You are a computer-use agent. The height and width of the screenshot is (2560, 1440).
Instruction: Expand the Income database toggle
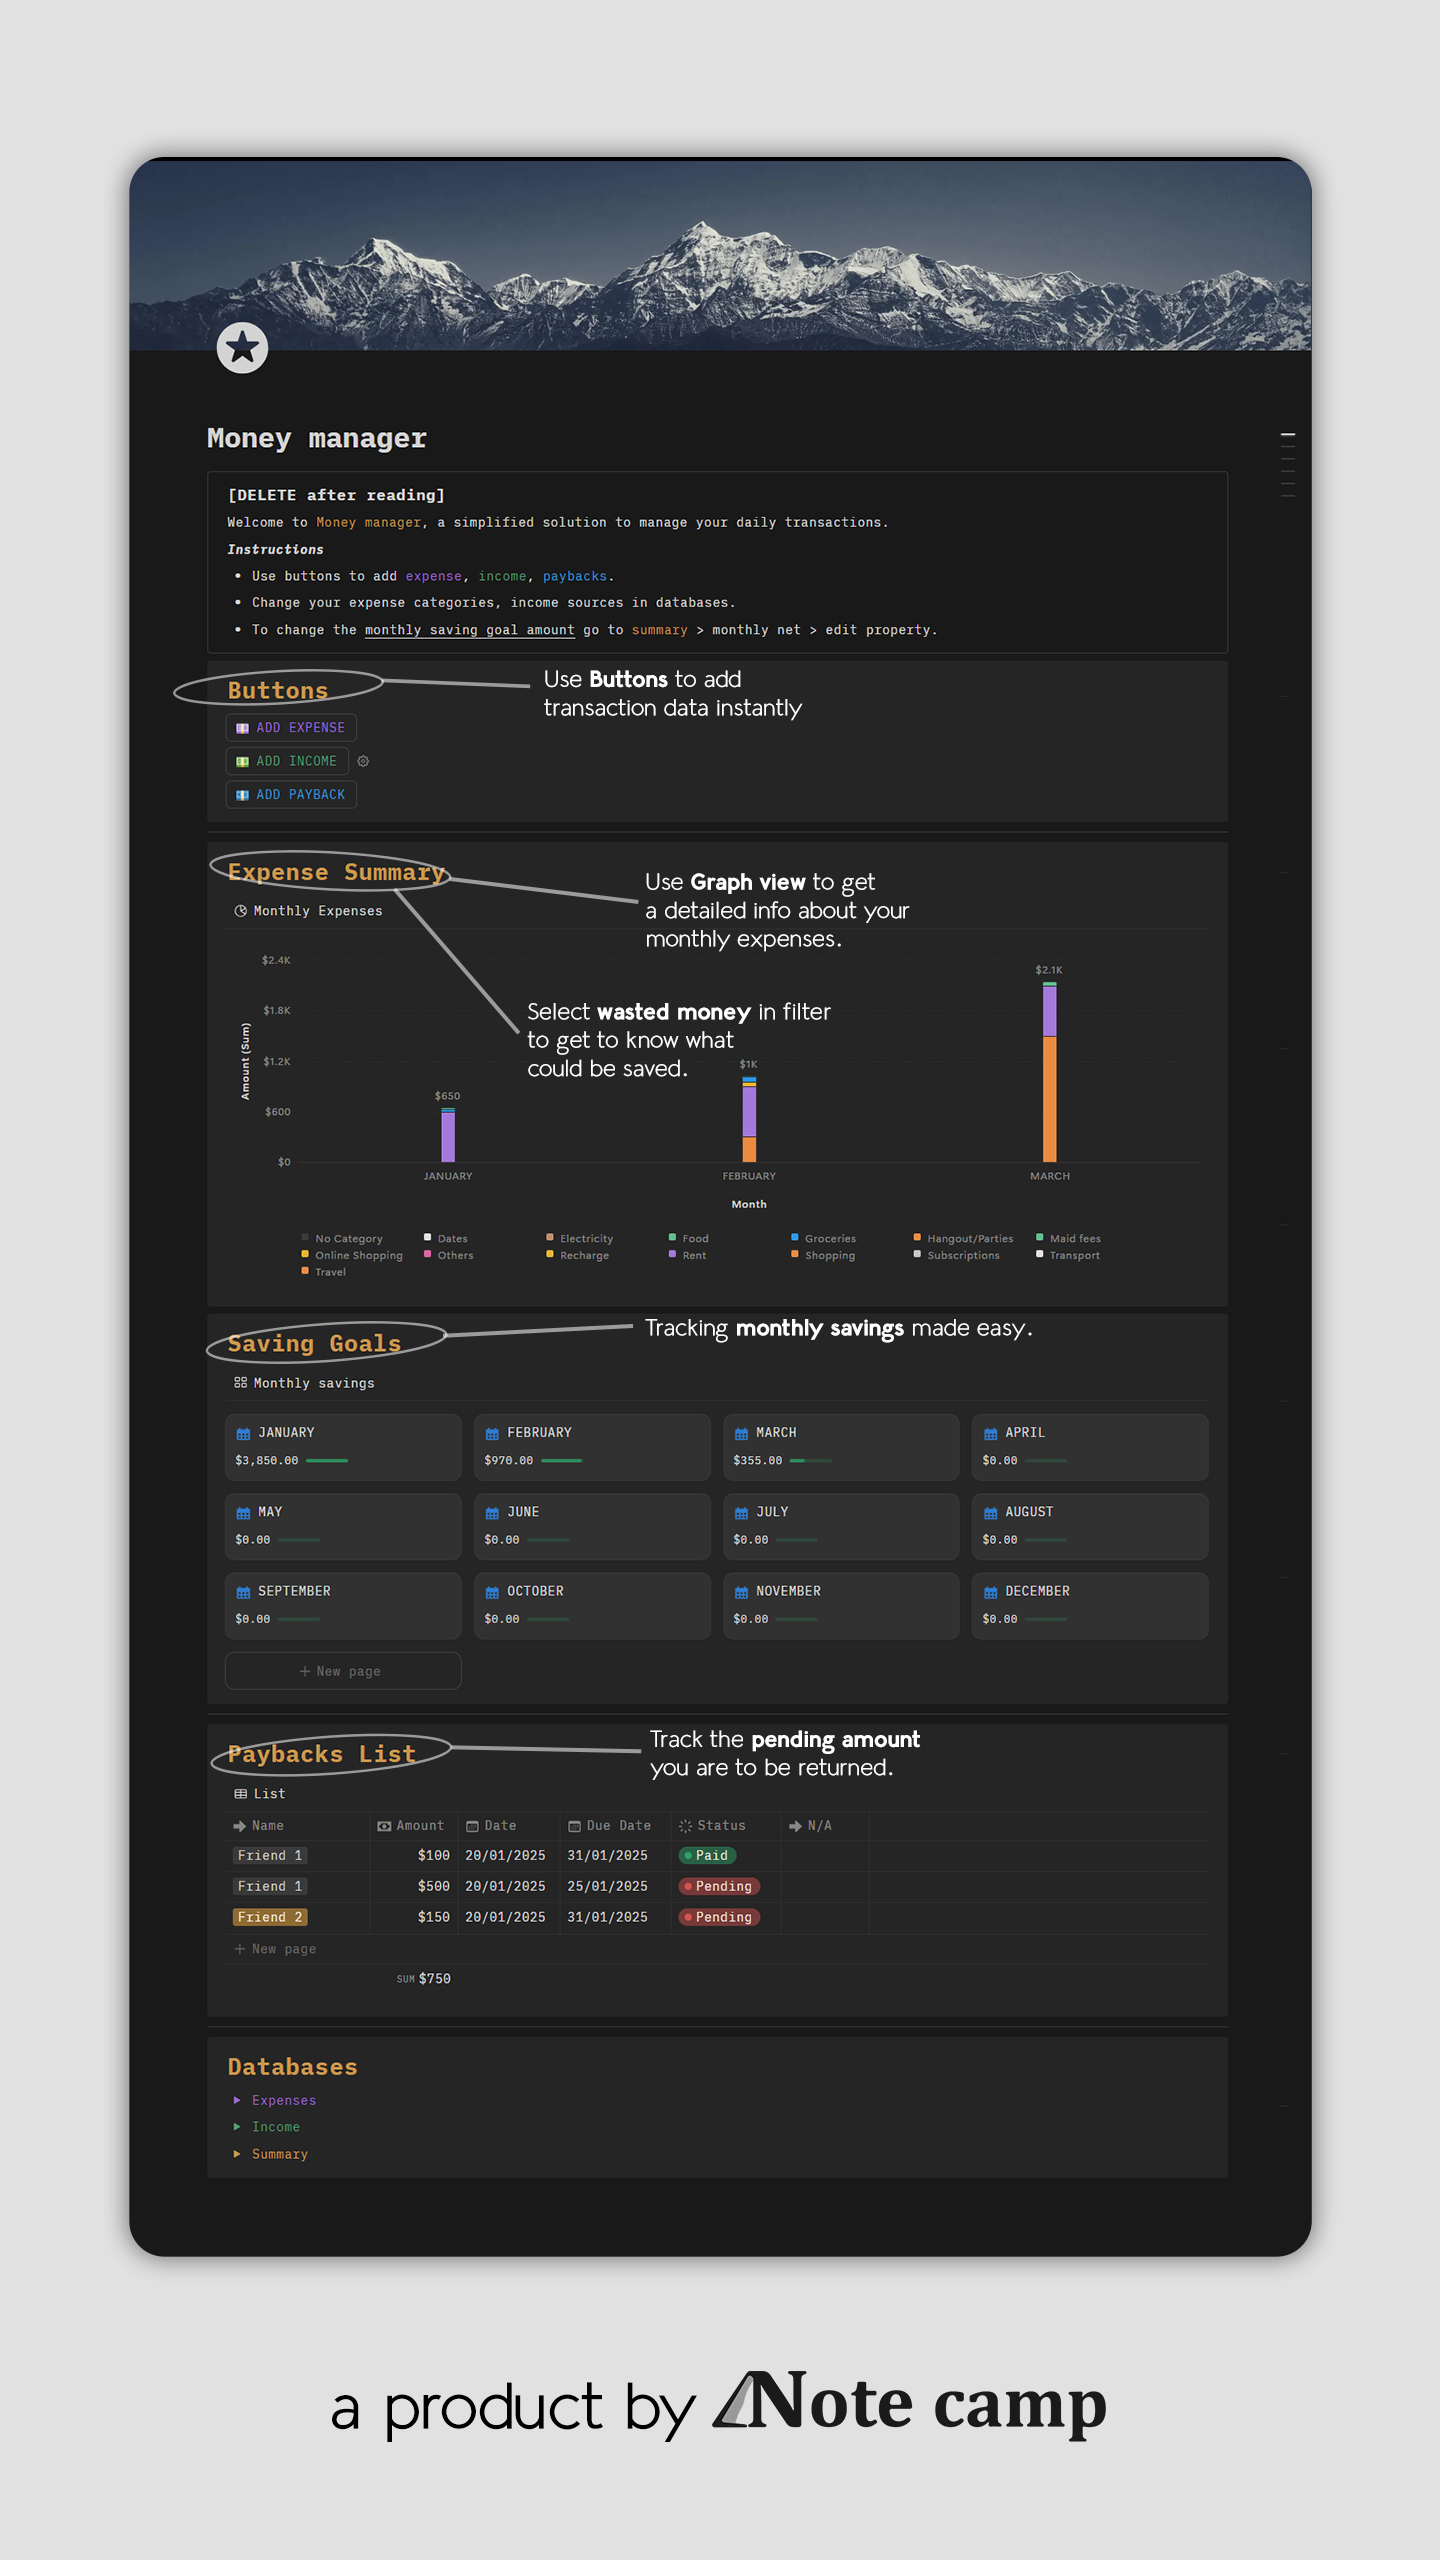(x=237, y=2127)
